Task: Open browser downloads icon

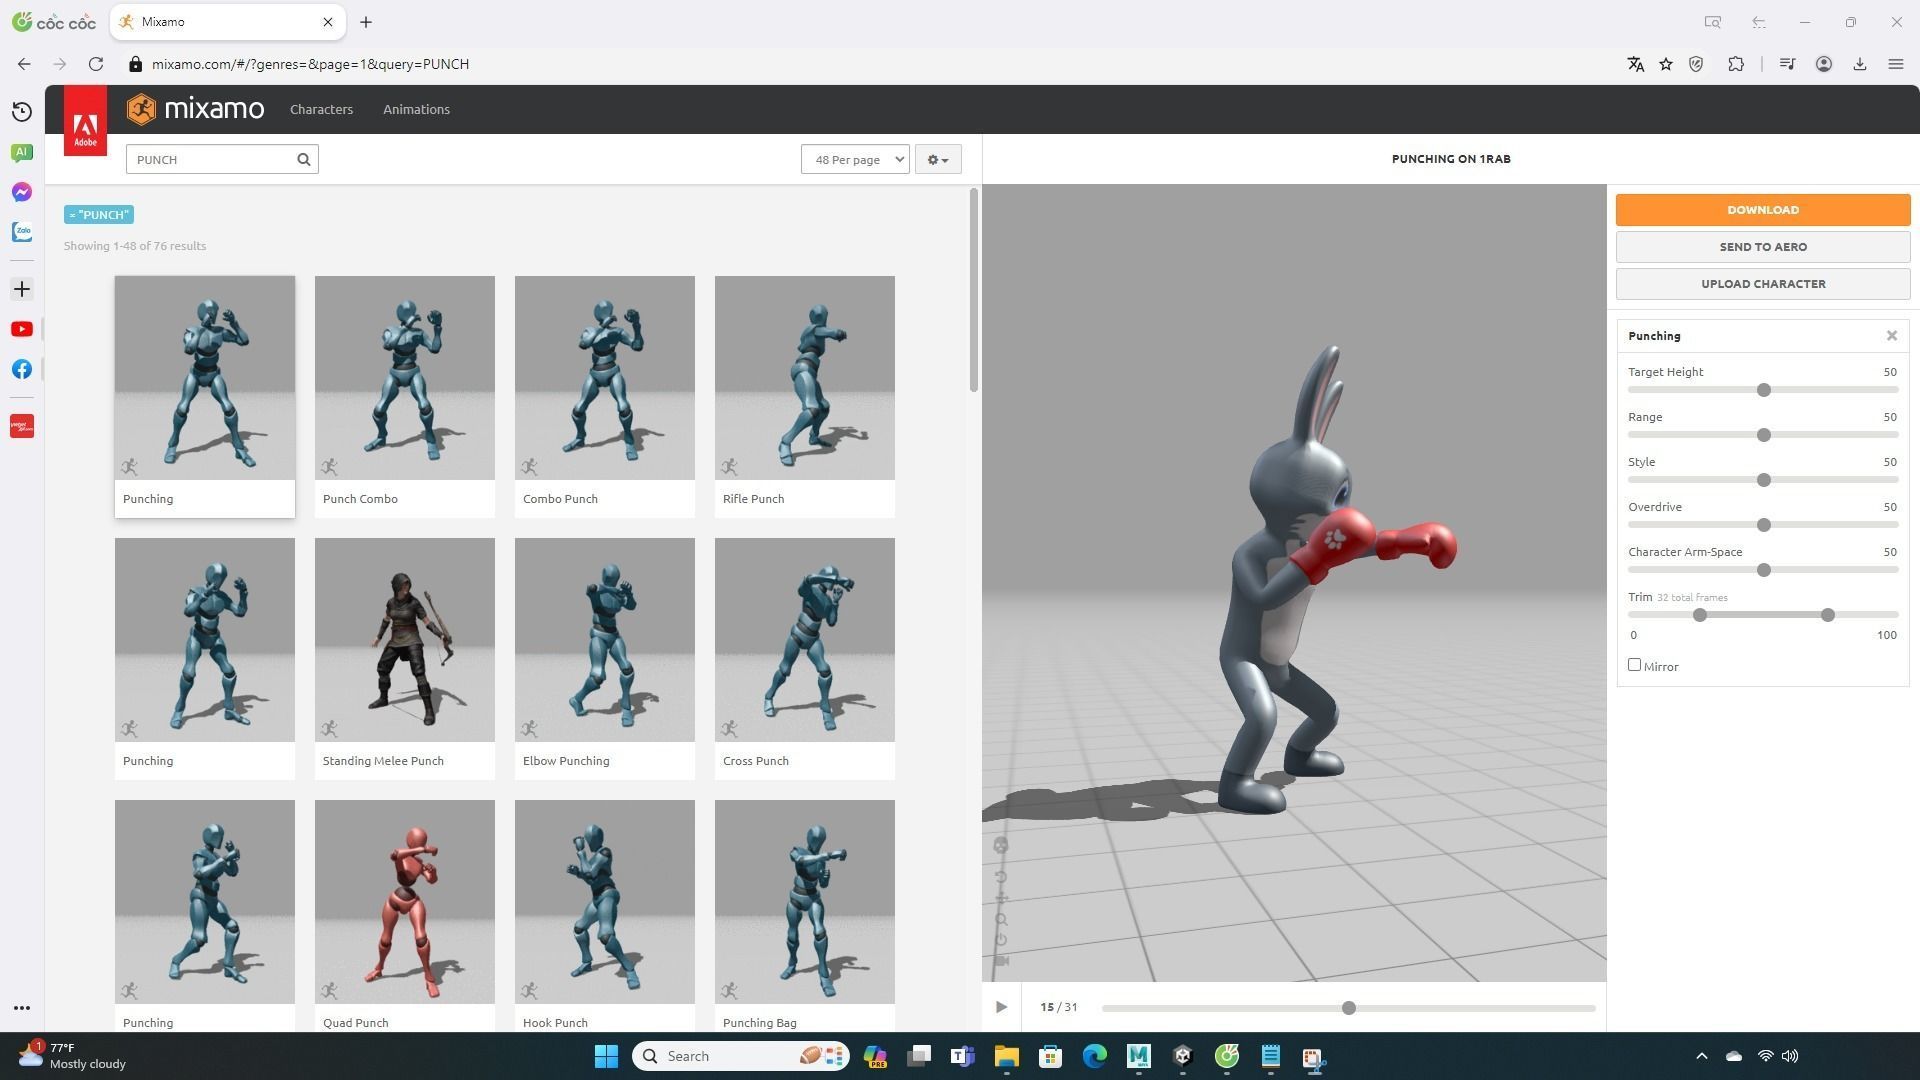Action: (x=1860, y=64)
